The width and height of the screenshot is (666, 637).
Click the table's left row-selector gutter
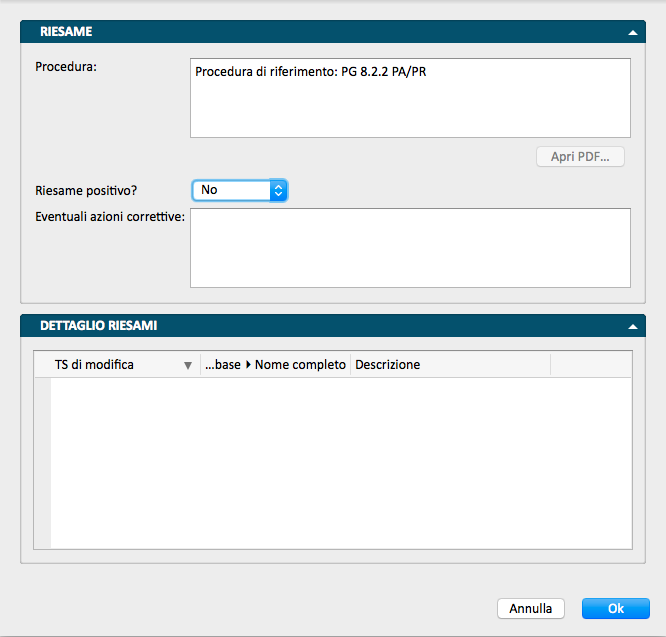coord(42,460)
